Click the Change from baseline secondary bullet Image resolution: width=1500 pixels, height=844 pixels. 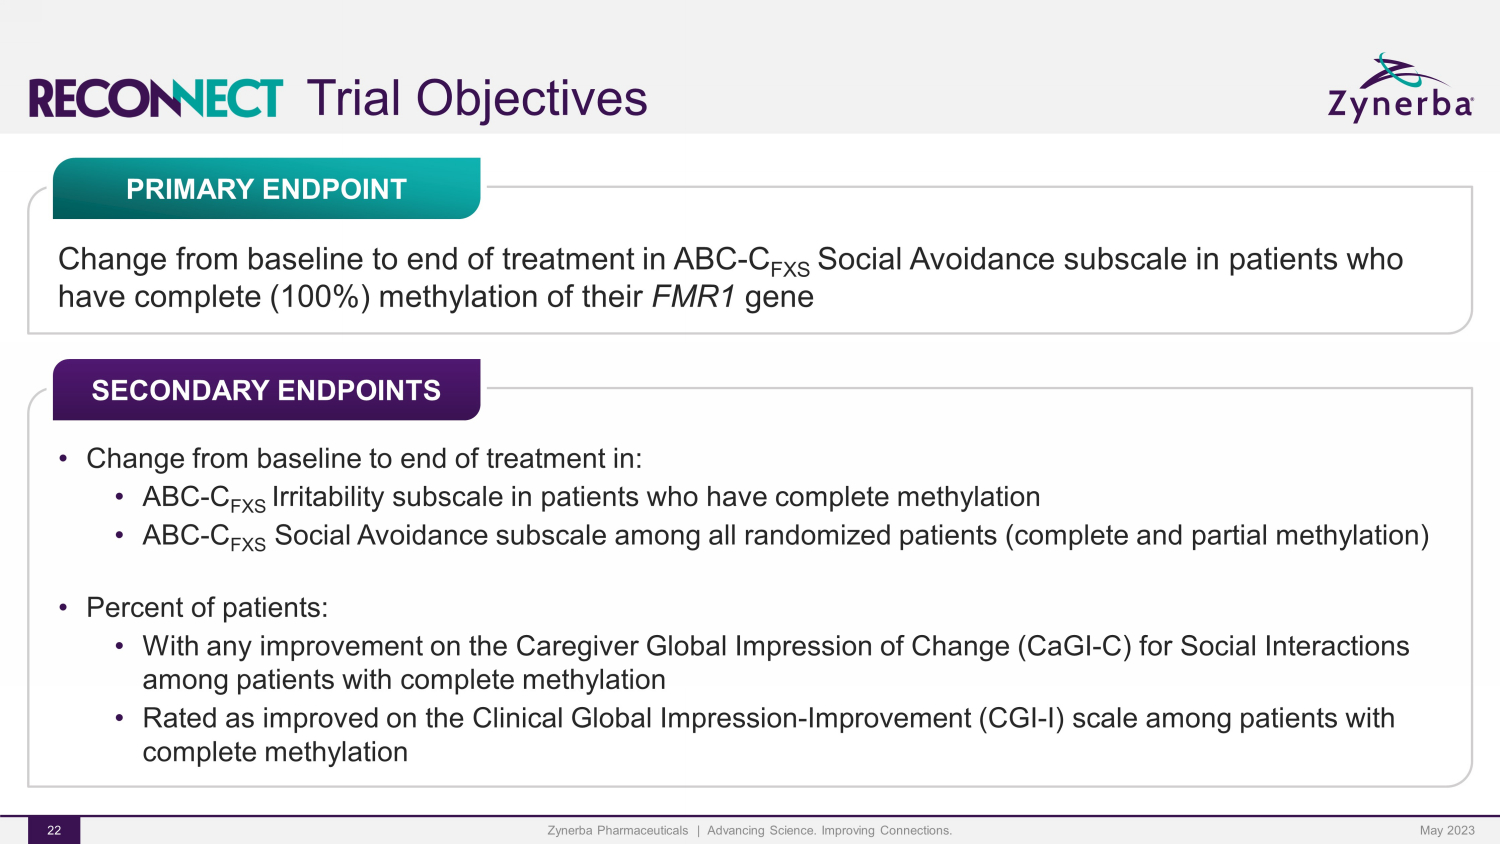(x=364, y=458)
